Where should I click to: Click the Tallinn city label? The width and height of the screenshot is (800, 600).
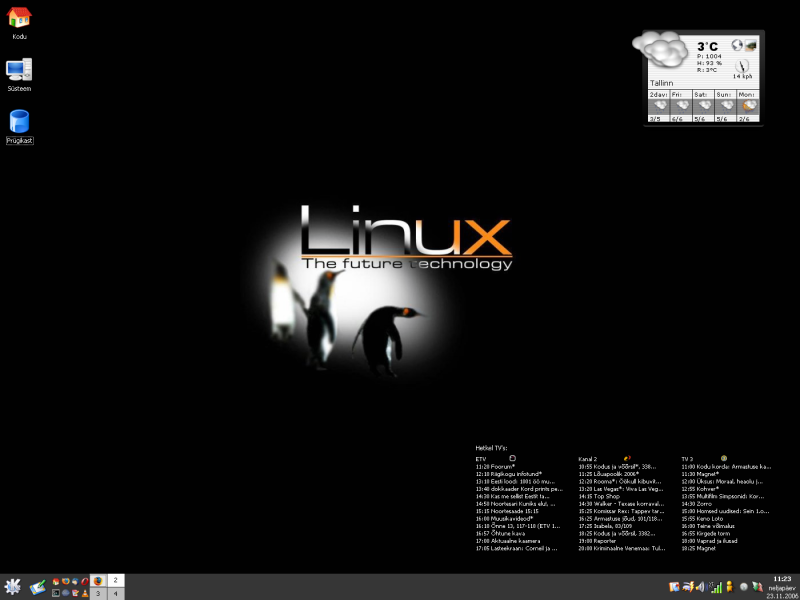(x=662, y=83)
